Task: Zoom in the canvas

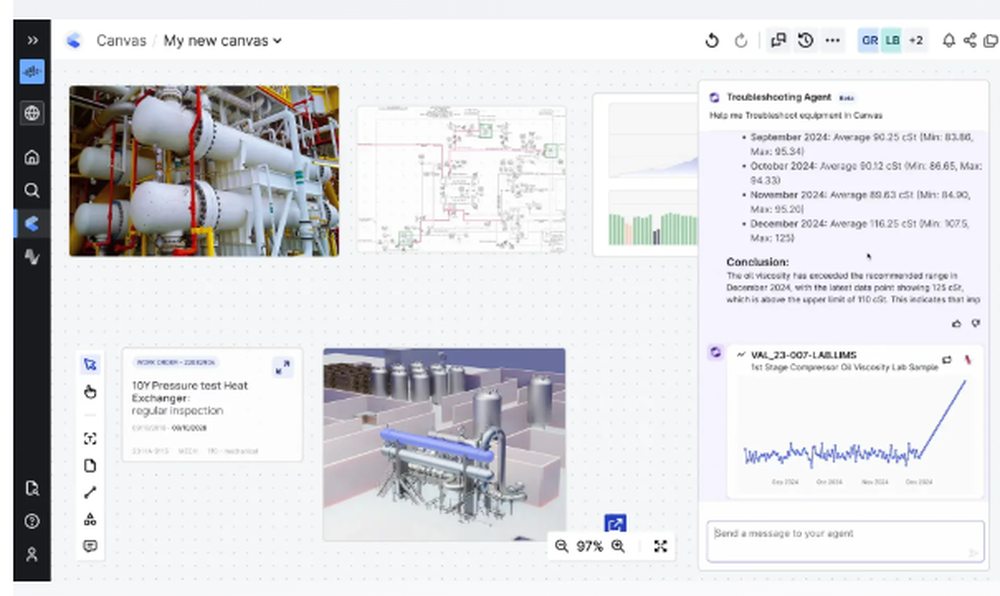Action: [618, 546]
